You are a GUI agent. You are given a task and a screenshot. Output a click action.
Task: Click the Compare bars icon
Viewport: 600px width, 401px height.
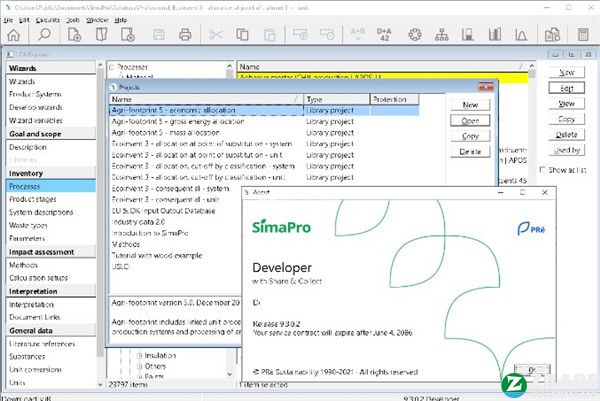point(495,35)
